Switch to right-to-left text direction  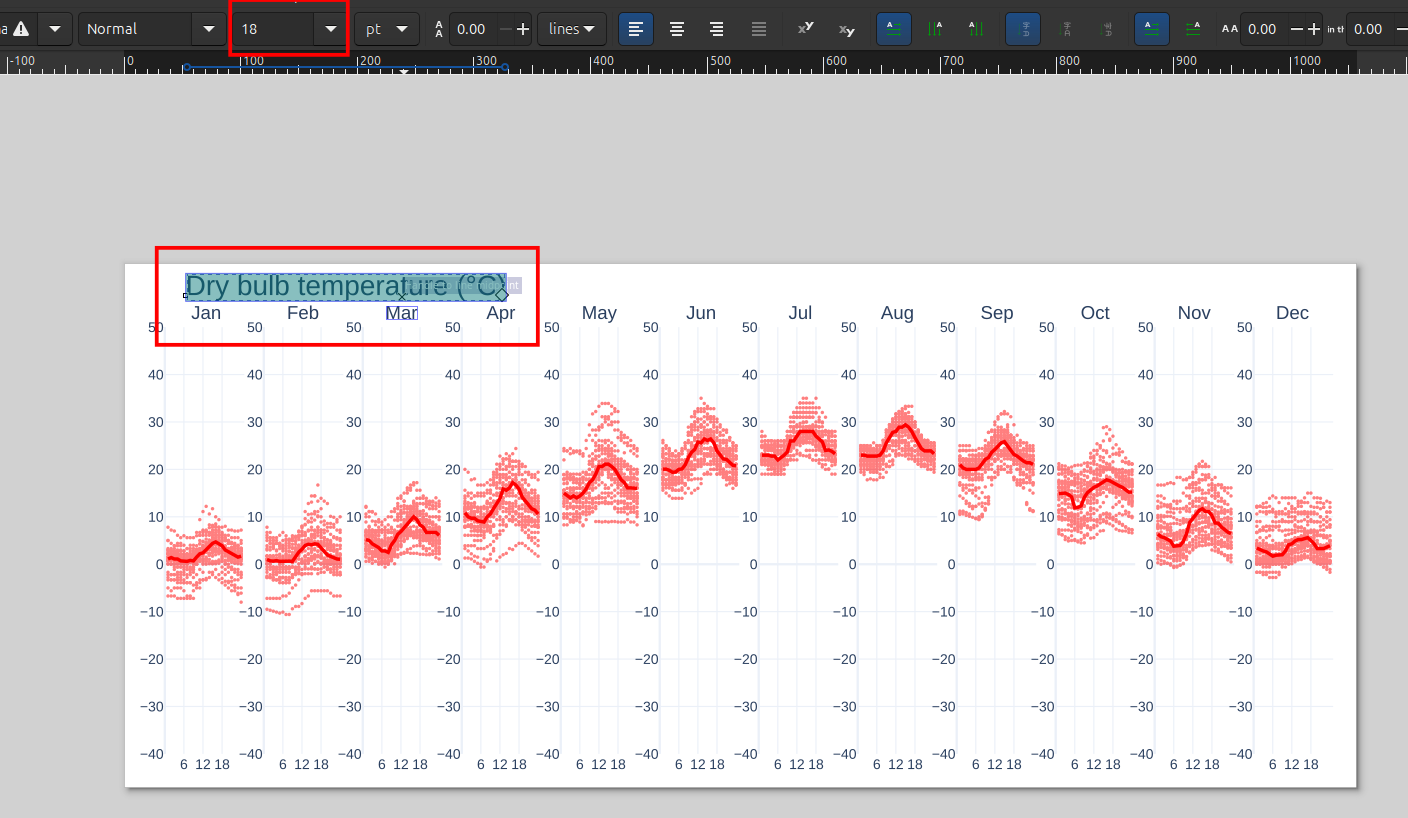click(1193, 29)
